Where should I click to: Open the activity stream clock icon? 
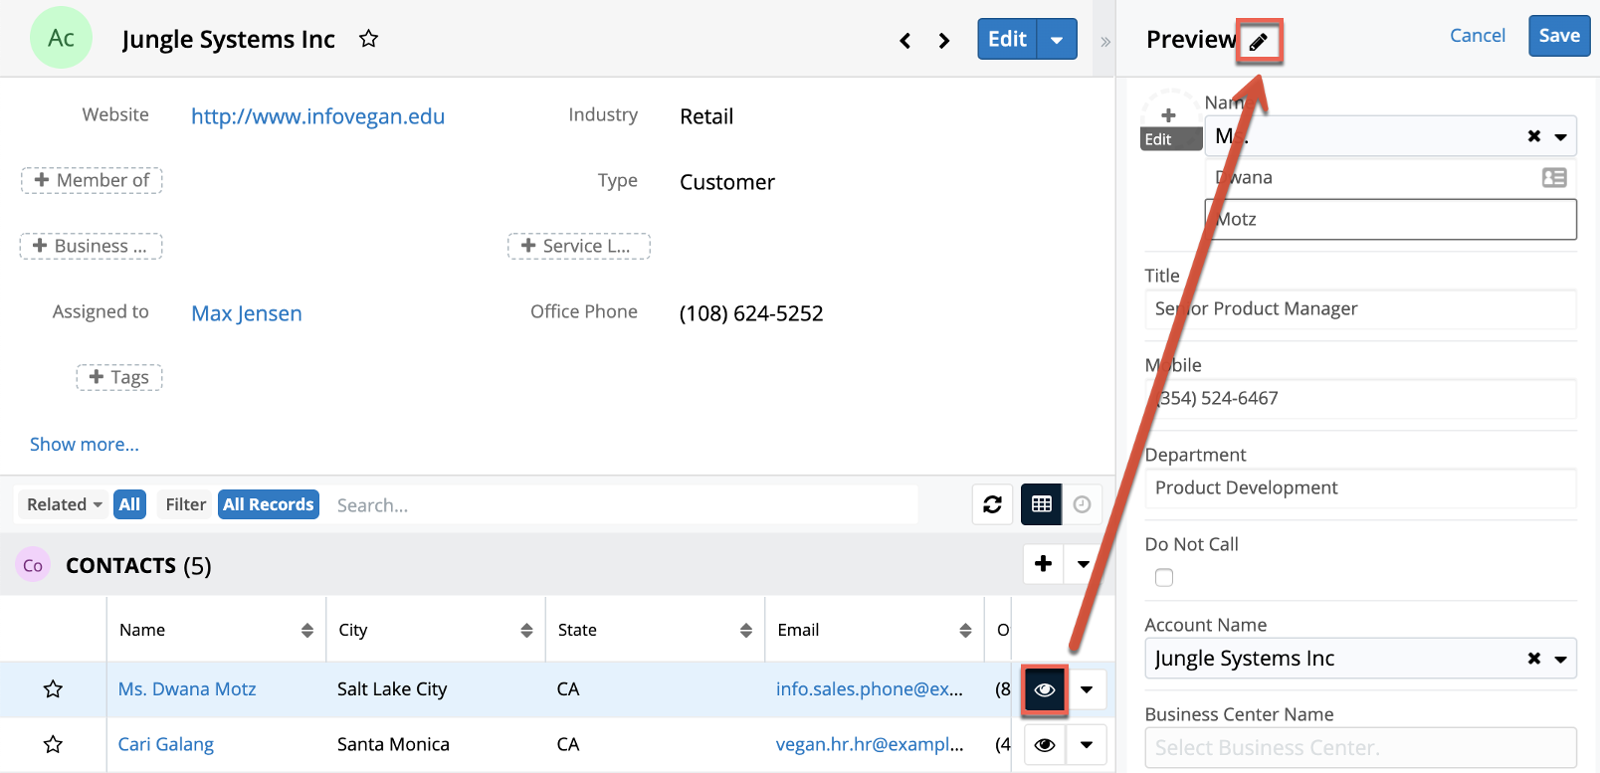coord(1082,505)
